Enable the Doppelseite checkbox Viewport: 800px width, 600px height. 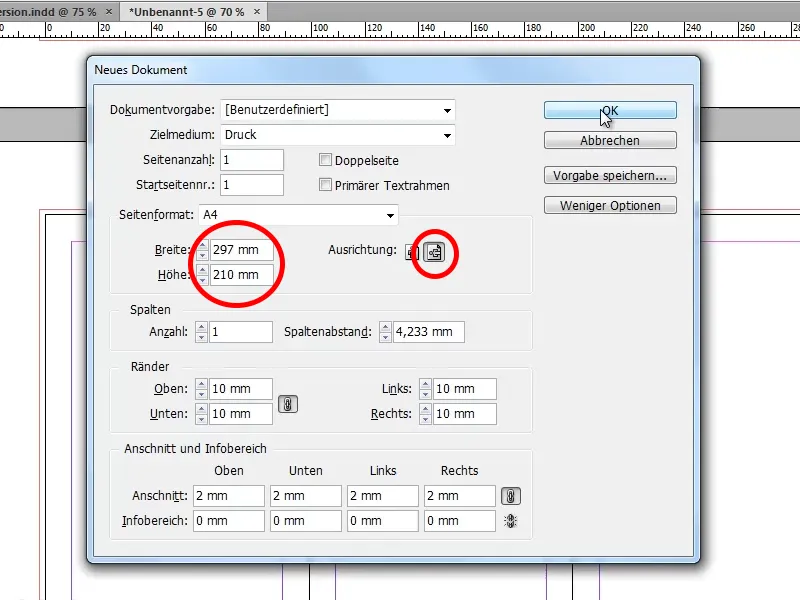coord(325,160)
